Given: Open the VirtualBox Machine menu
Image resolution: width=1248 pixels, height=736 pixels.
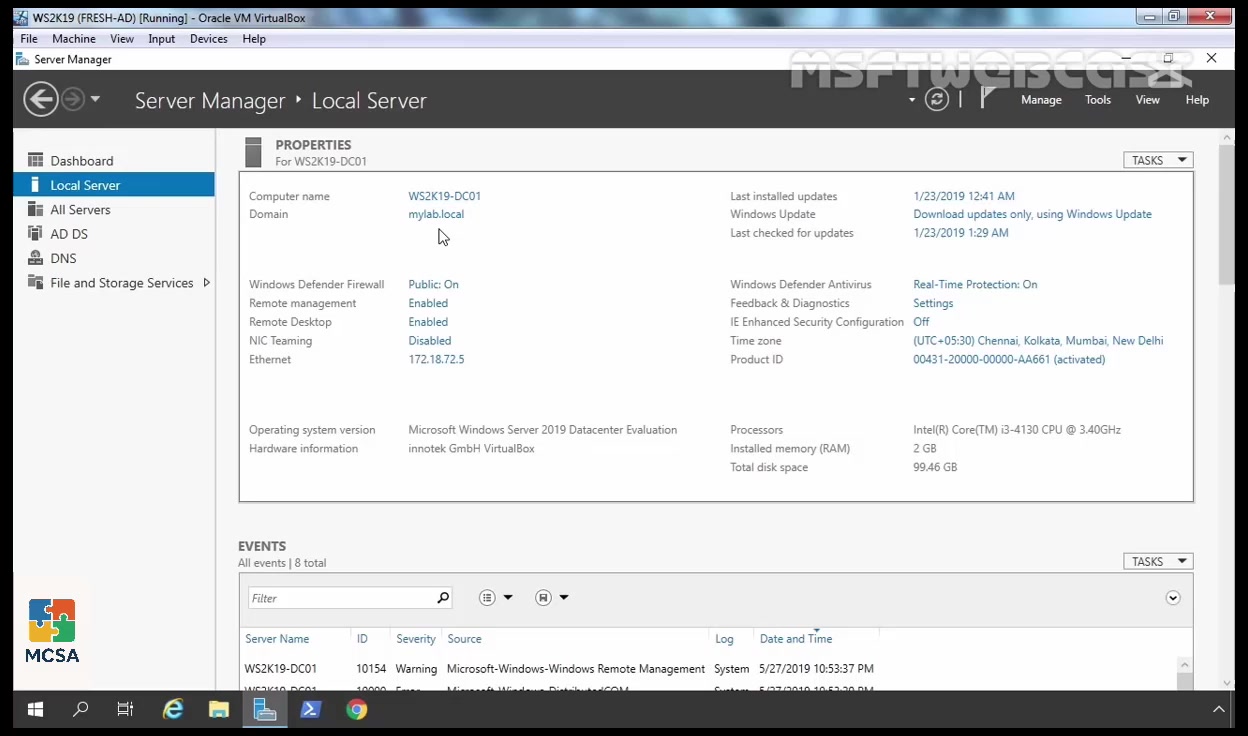Looking at the screenshot, I should pos(74,39).
